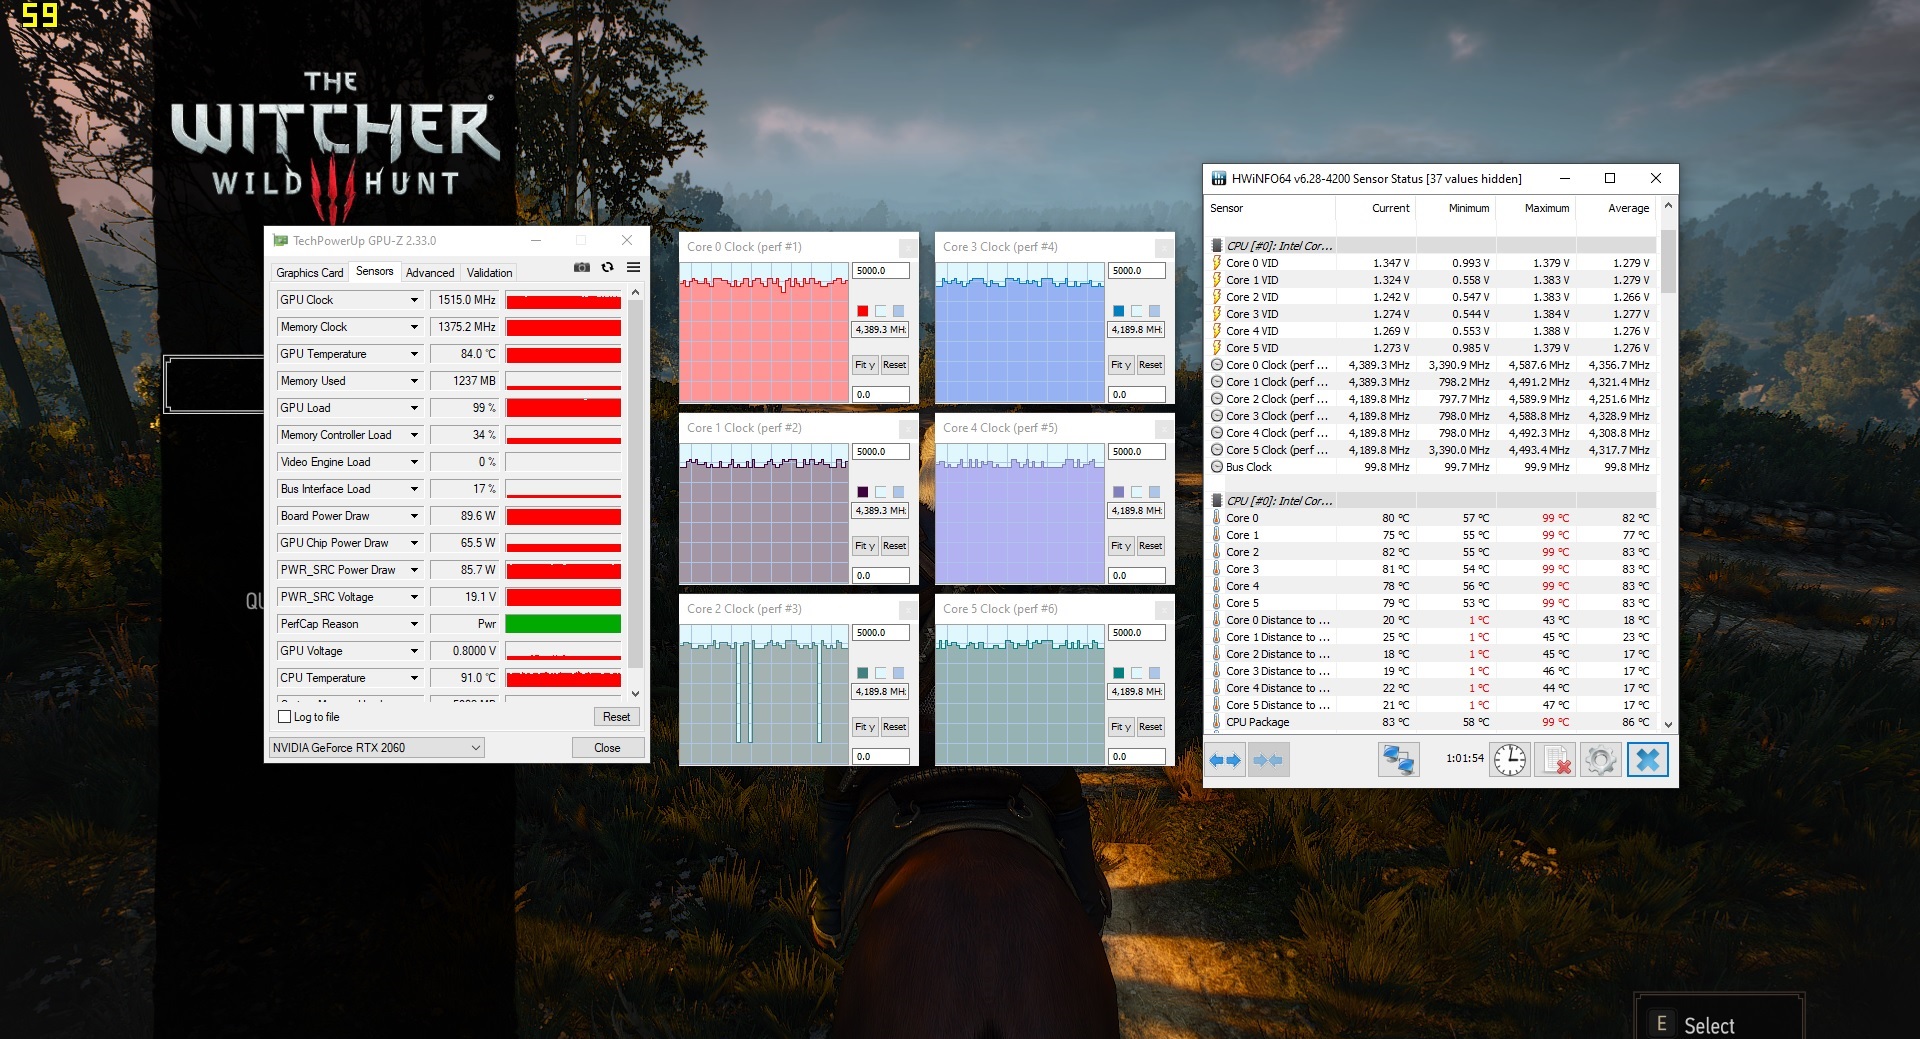The width and height of the screenshot is (1920, 1039).
Task: Click the GPU-Z sensor list scroll-down arrow
Action: click(635, 693)
